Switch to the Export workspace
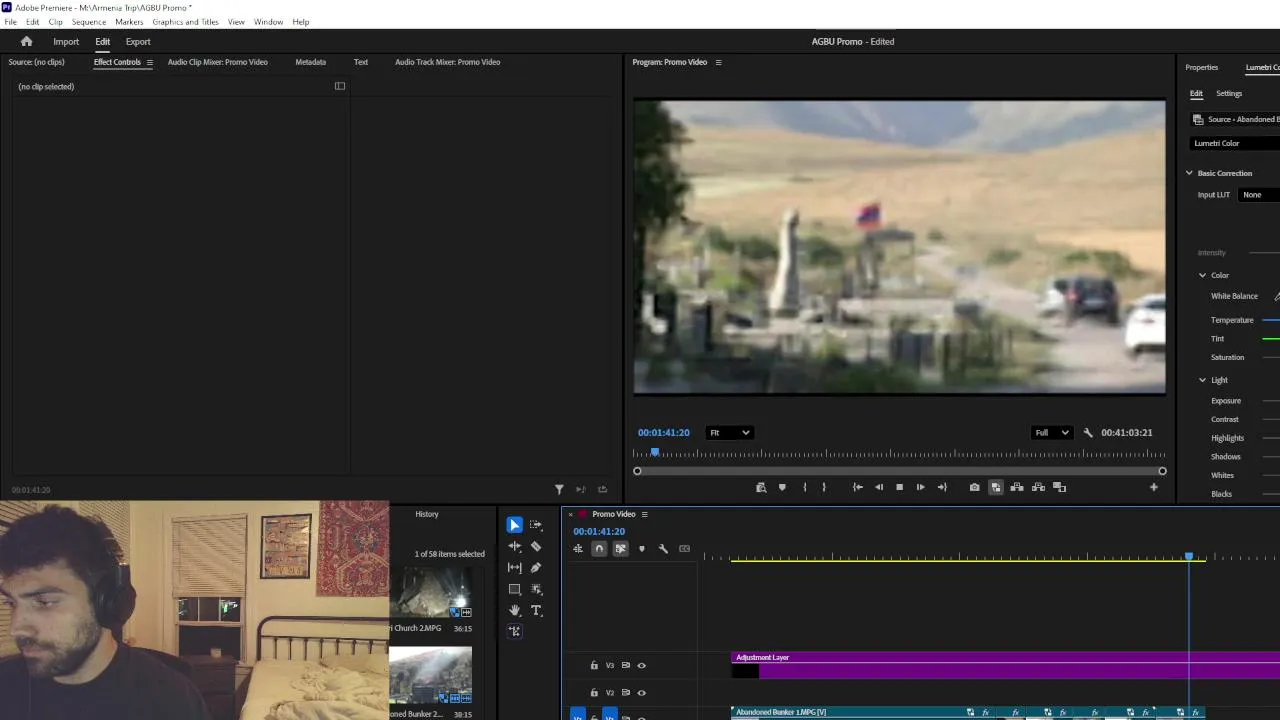The height and width of the screenshot is (720, 1280). pyautogui.click(x=138, y=41)
